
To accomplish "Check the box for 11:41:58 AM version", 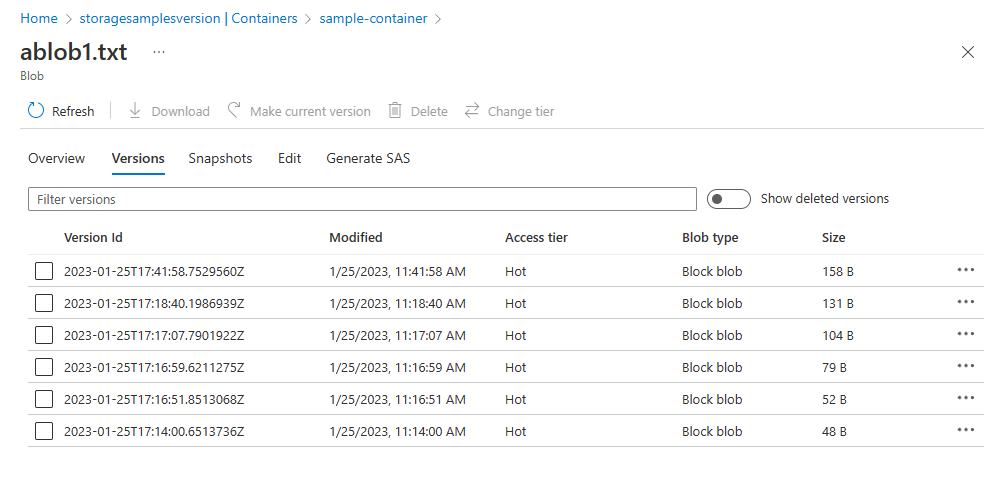I will click(43, 271).
